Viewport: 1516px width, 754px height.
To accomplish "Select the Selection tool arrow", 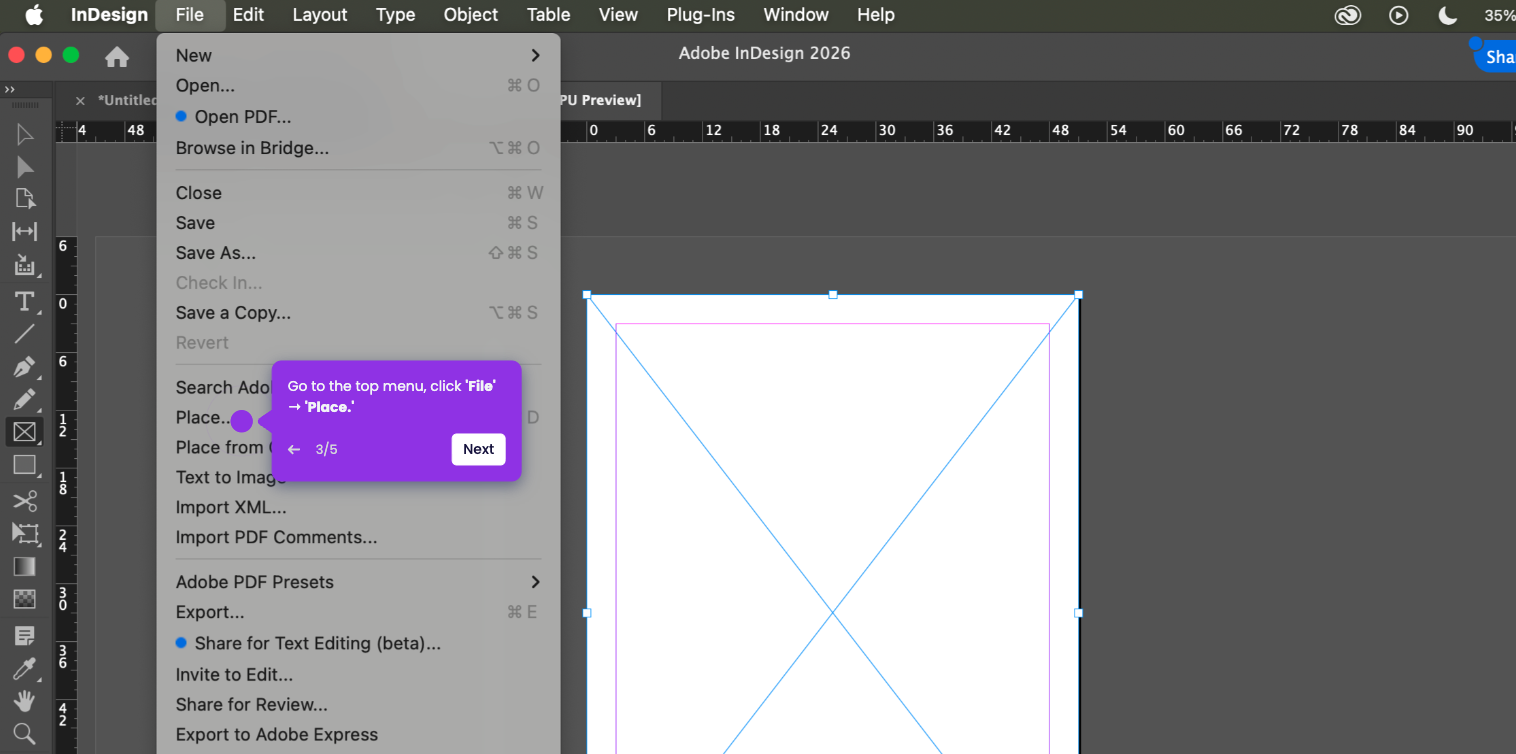I will 25,135.
